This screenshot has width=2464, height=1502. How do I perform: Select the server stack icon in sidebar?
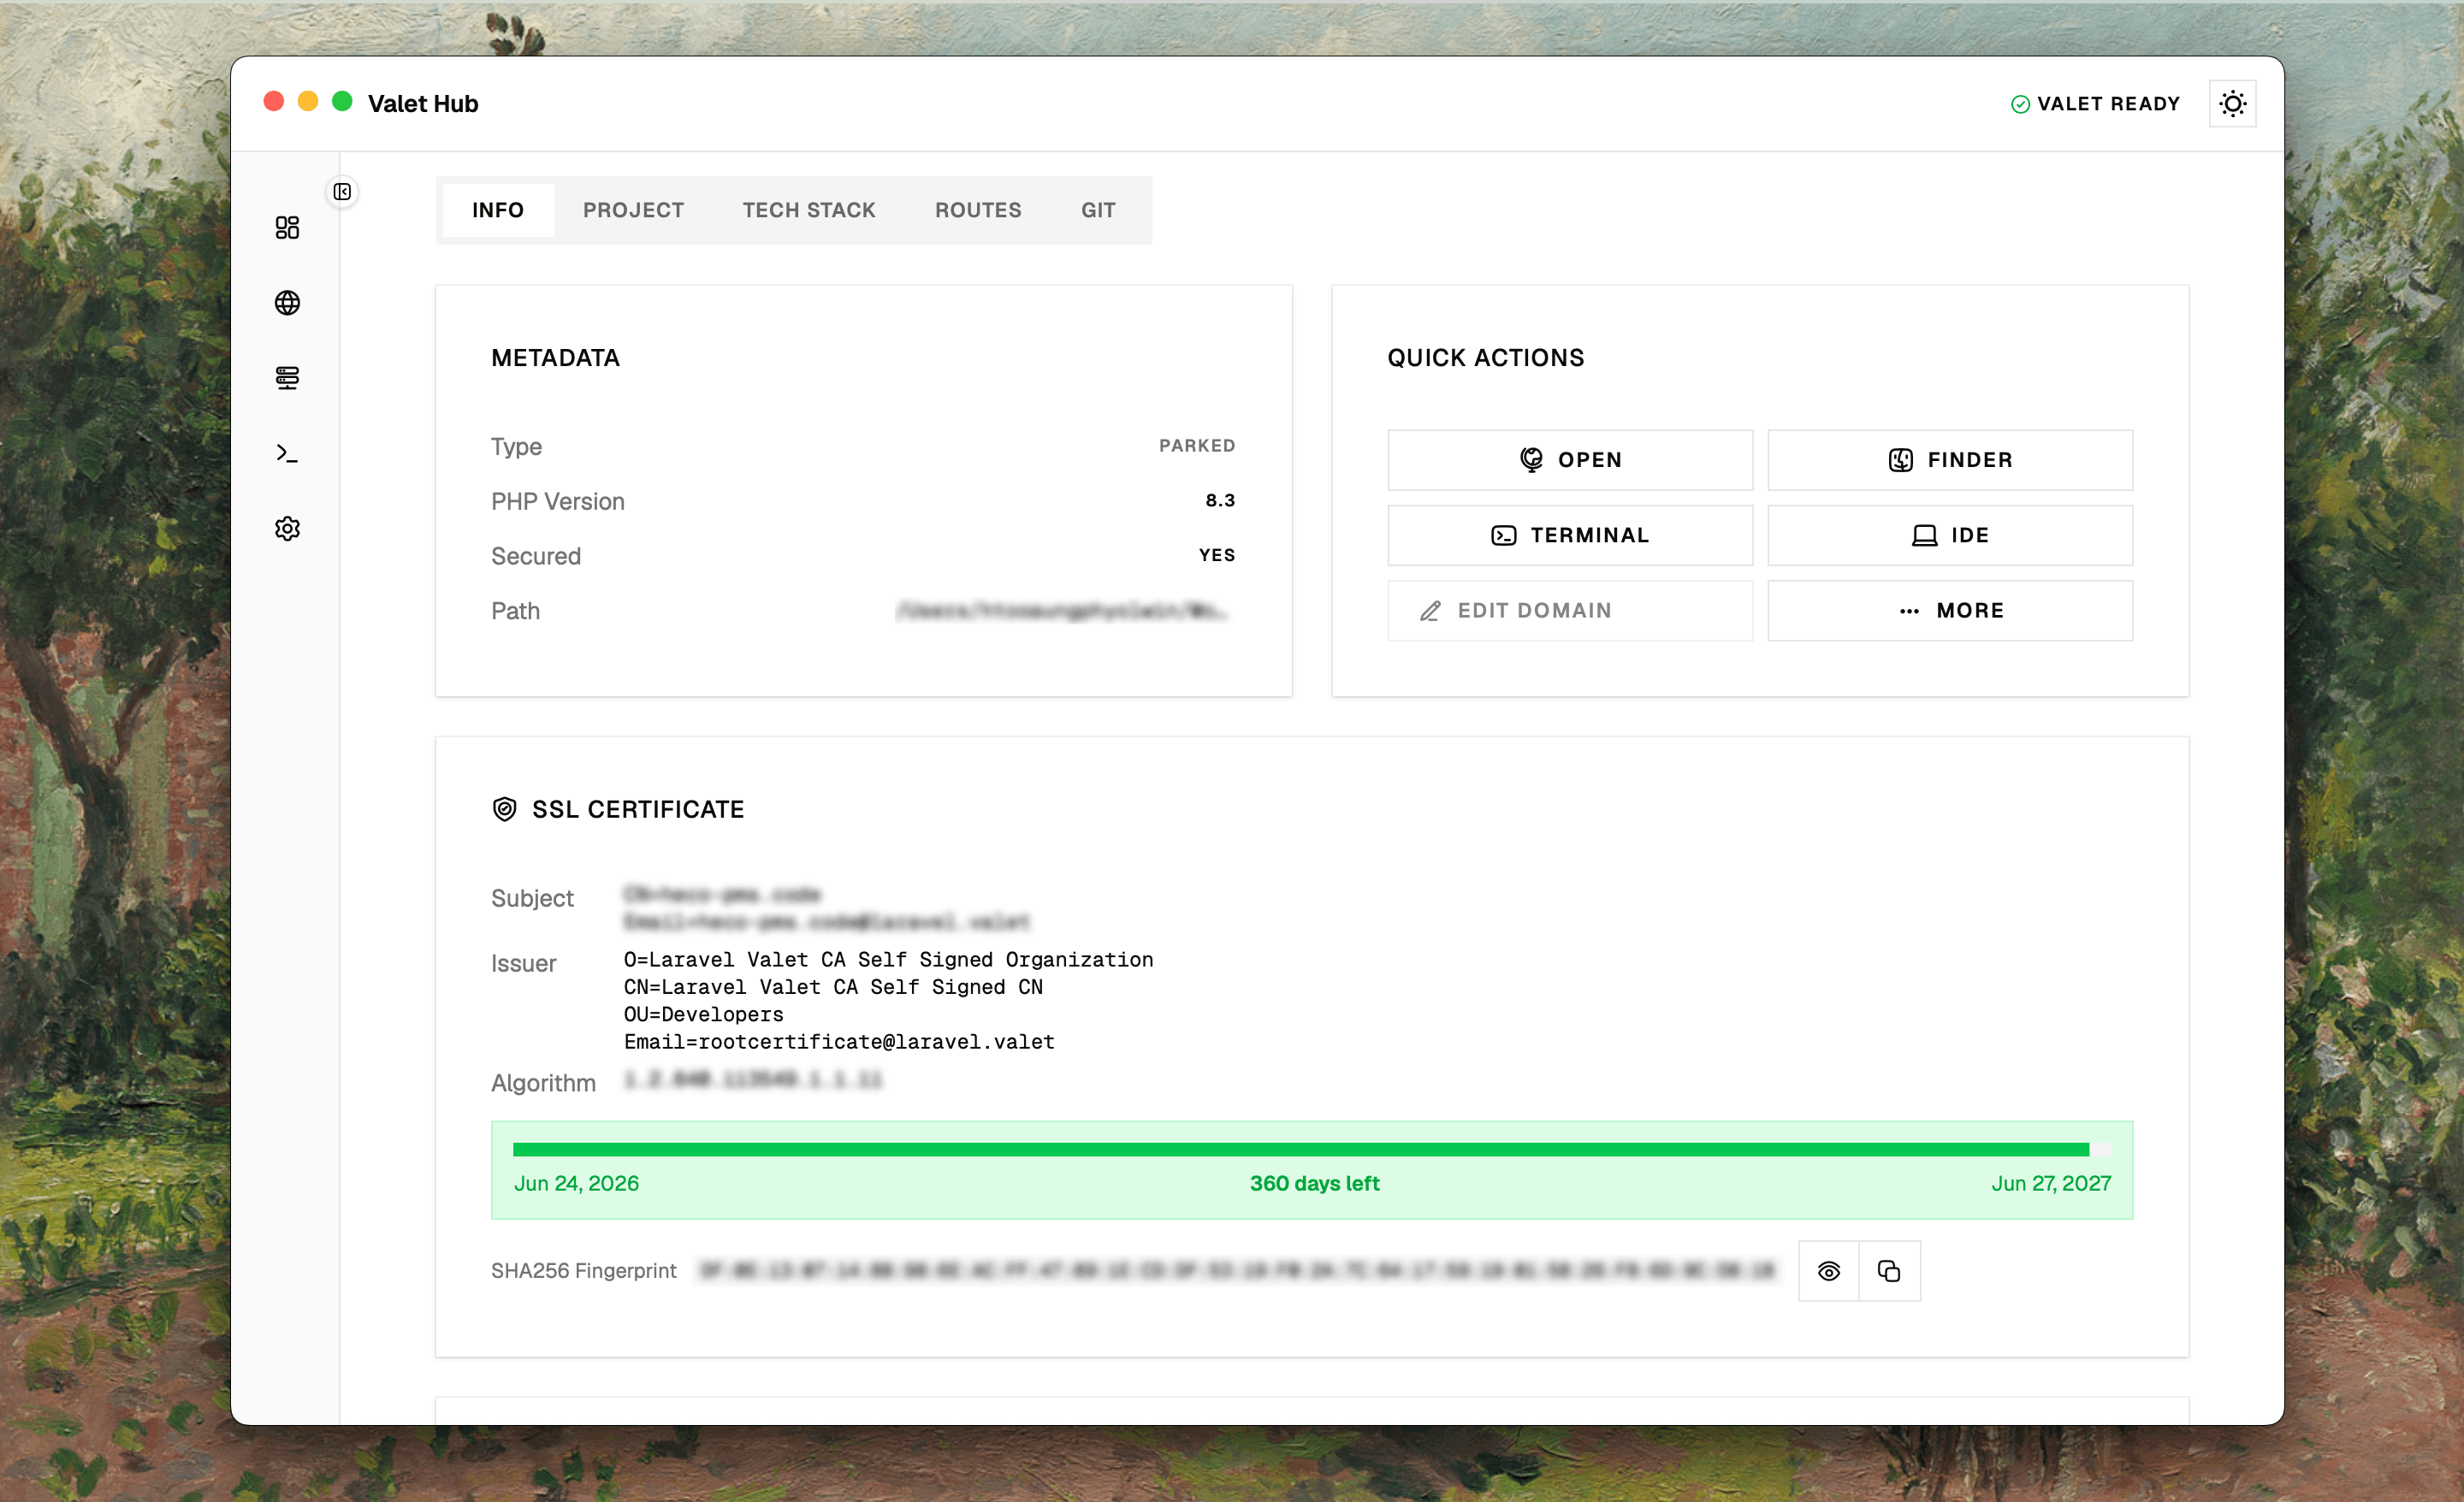[x=287, y=378]
